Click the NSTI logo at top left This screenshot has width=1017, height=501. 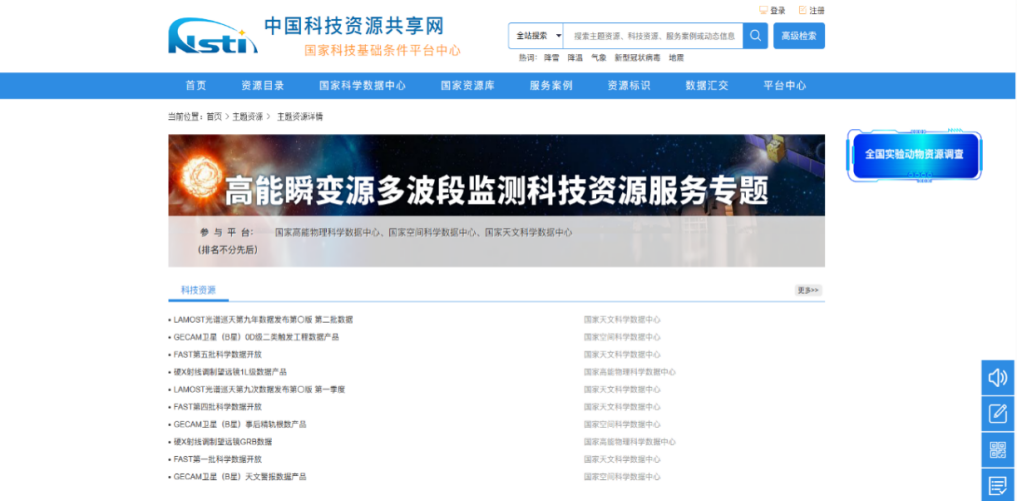click(206, 36)
